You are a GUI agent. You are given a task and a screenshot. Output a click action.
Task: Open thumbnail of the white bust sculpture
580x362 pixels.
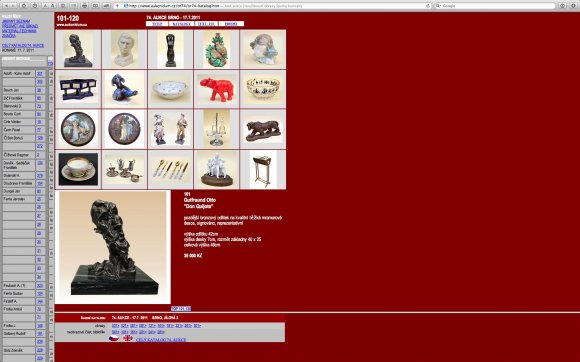click(x=124, y=49)
